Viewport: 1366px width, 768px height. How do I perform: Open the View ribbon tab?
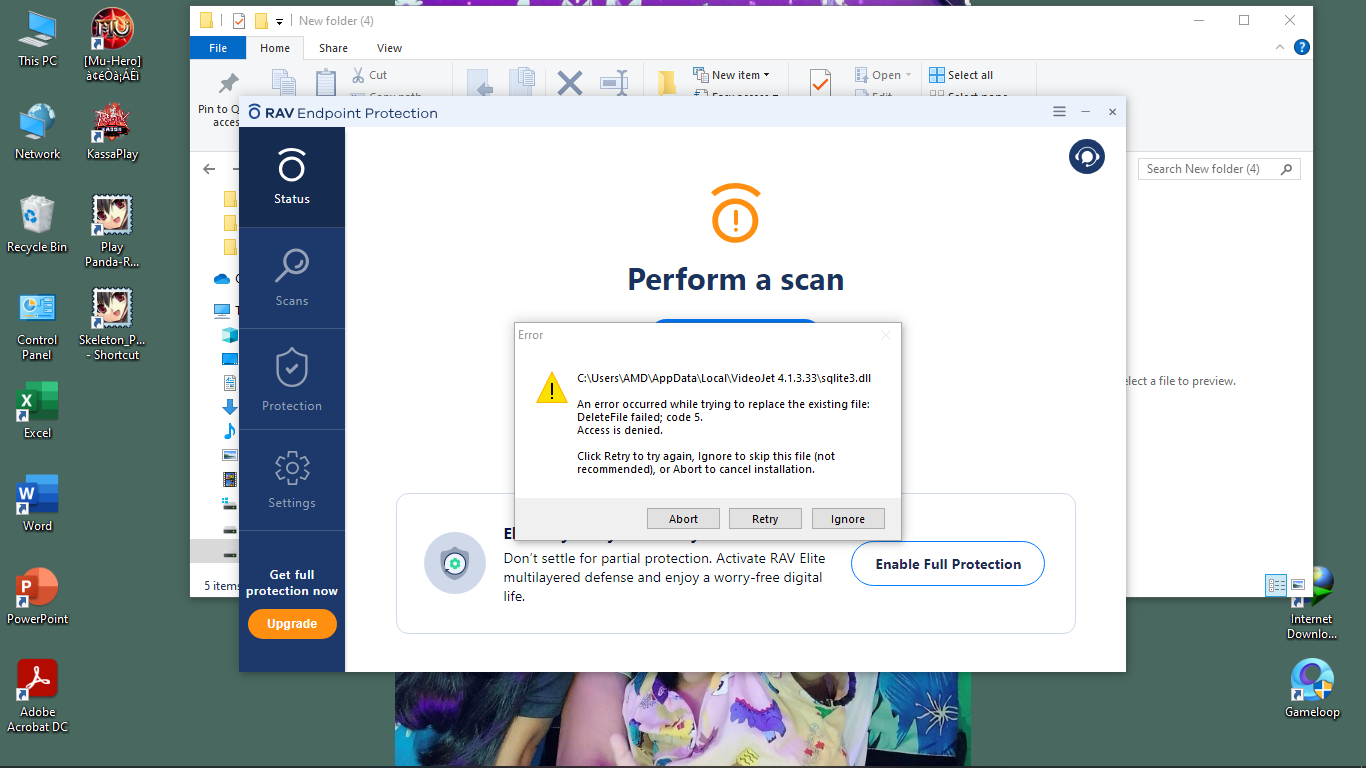coord(389,48)
